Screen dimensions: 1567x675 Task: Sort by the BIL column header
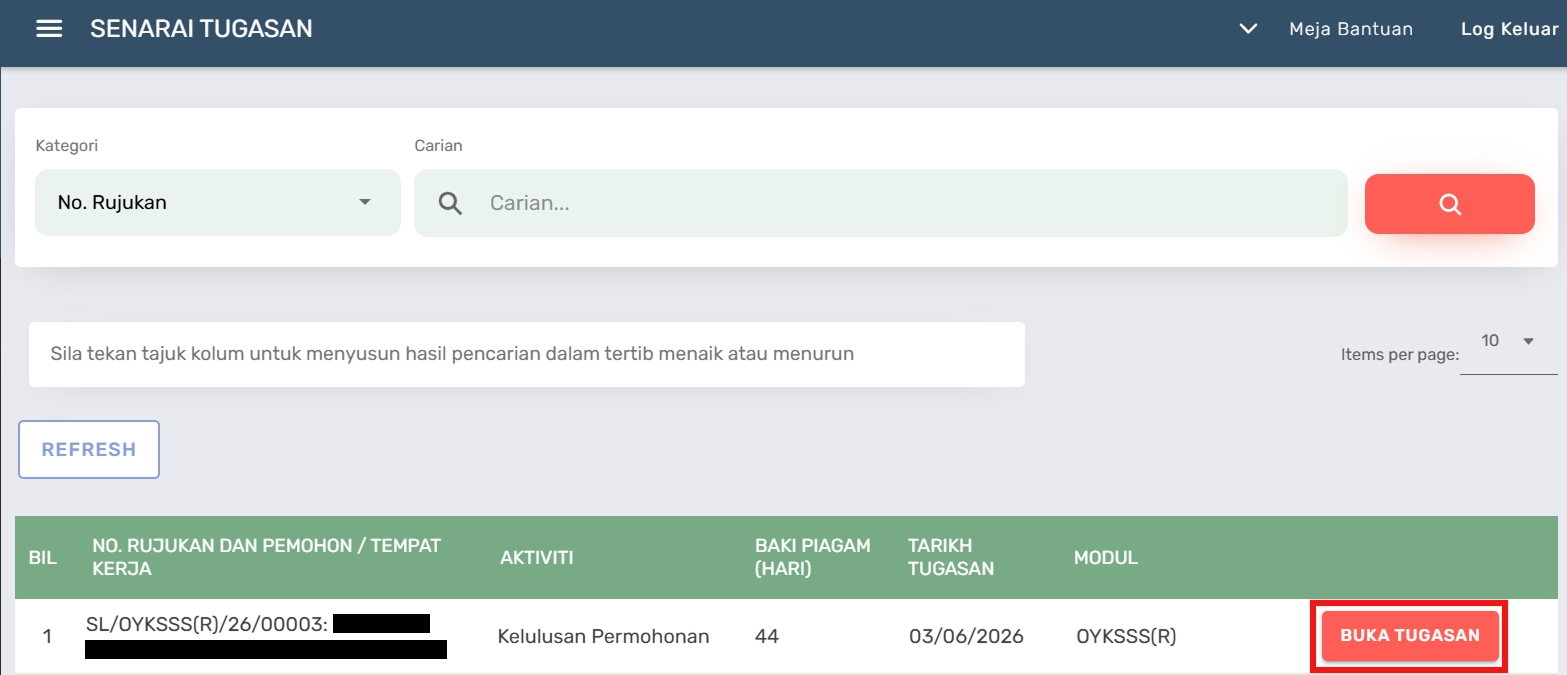tap(43, 558)
